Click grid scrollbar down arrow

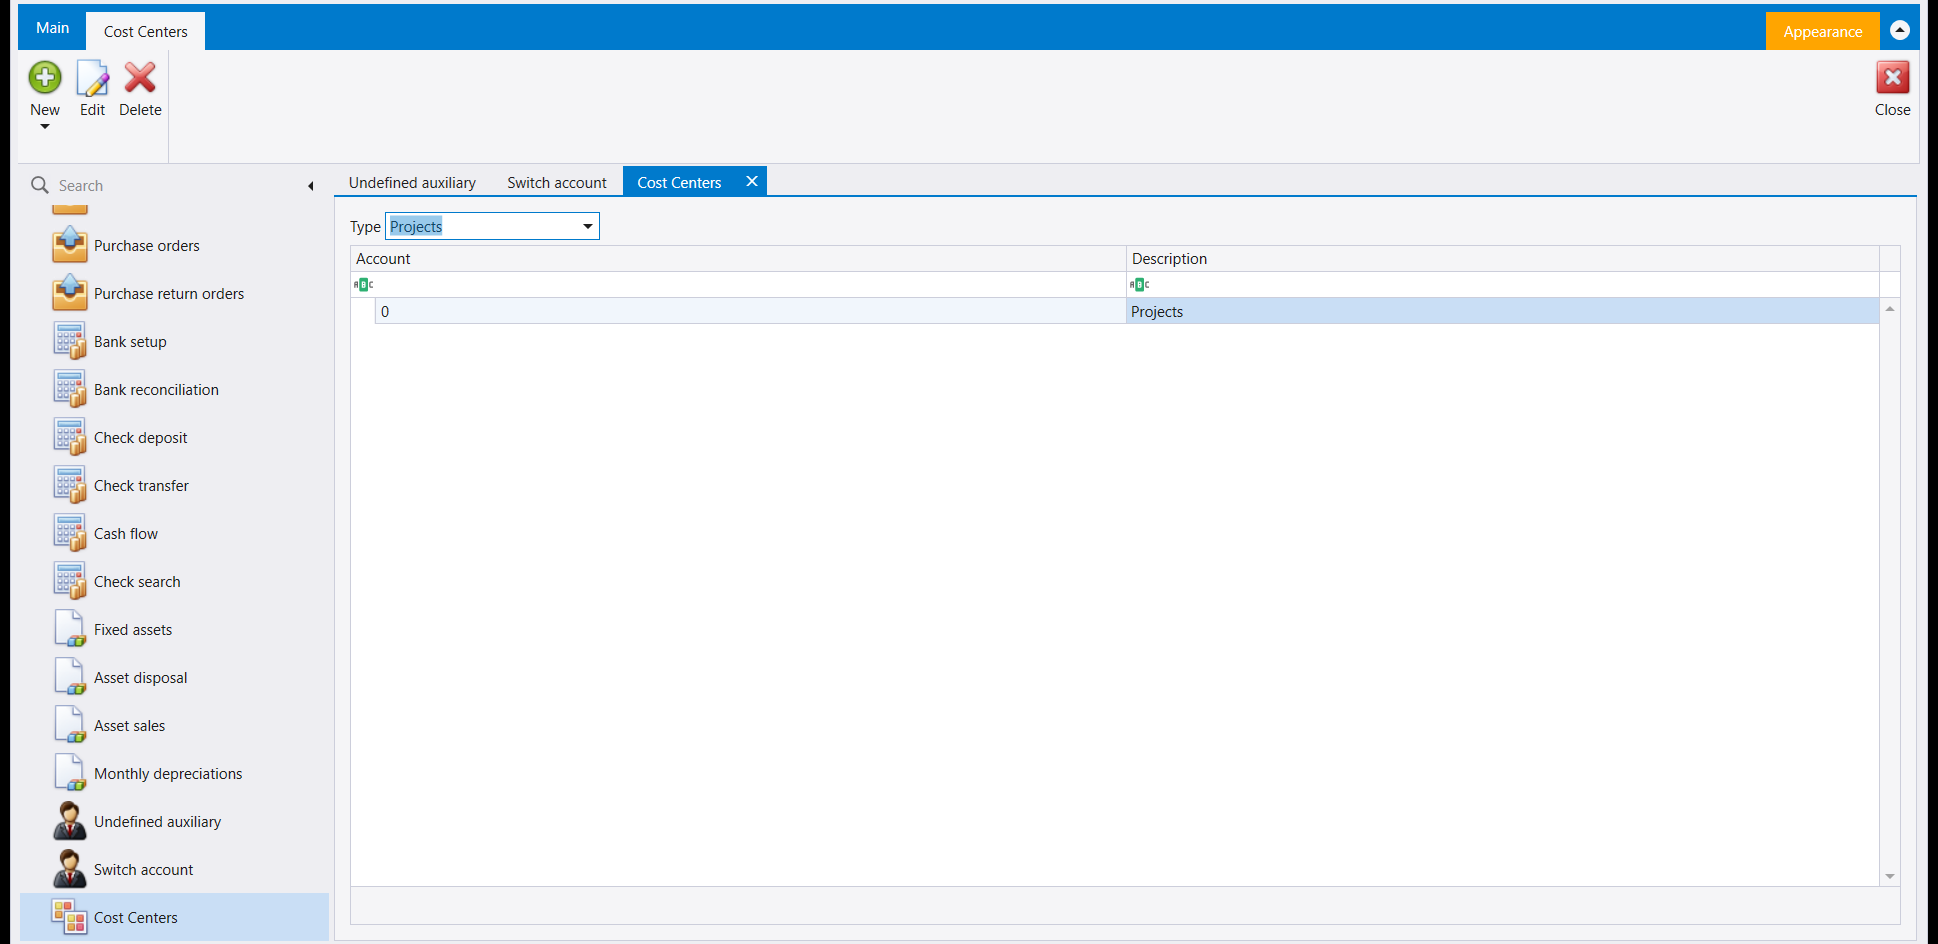click(x=1890, y=876)
